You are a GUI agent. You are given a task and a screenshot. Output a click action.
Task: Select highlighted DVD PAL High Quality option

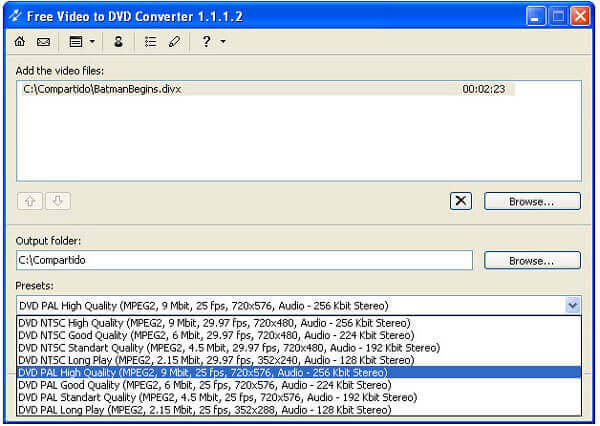tap(299, 372)
